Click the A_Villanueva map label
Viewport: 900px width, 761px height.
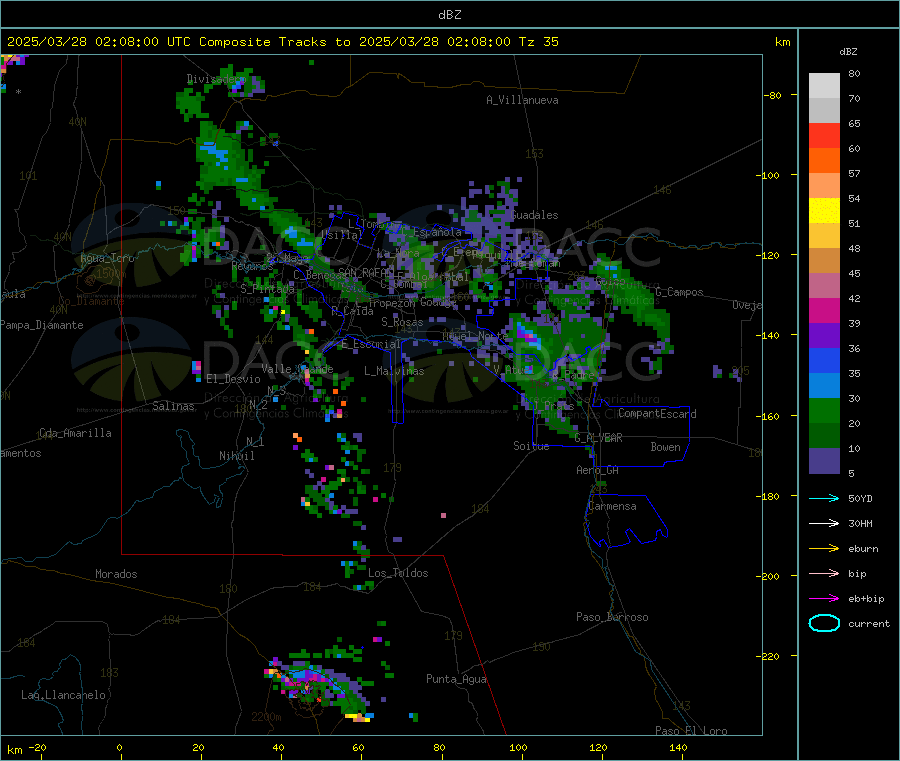522,100
